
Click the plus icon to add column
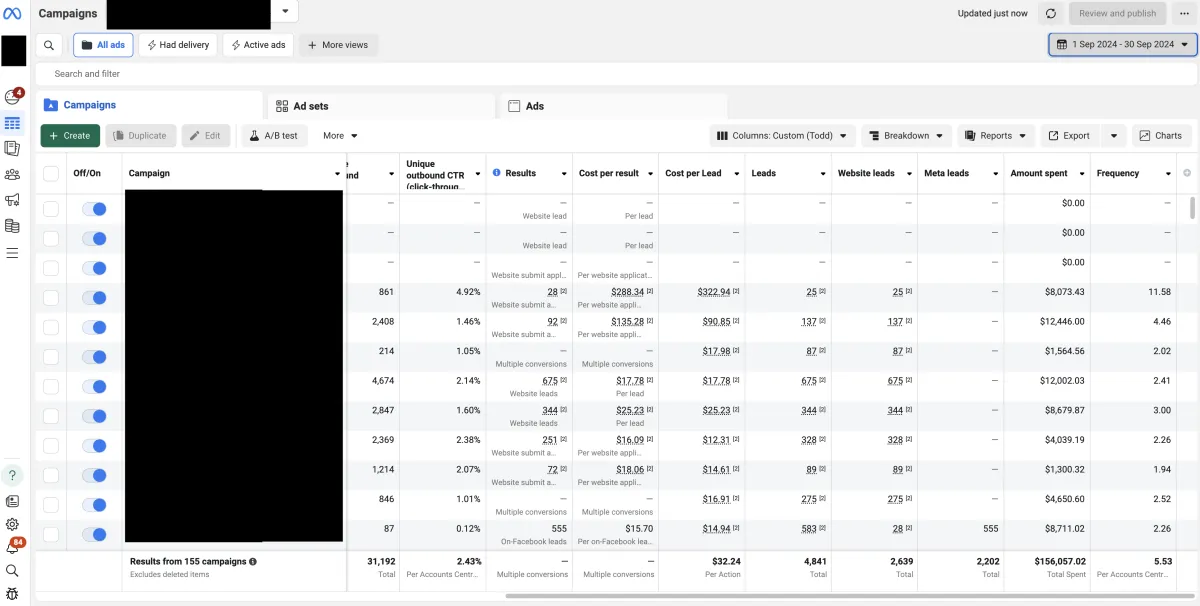click(x=1187, y=173)
